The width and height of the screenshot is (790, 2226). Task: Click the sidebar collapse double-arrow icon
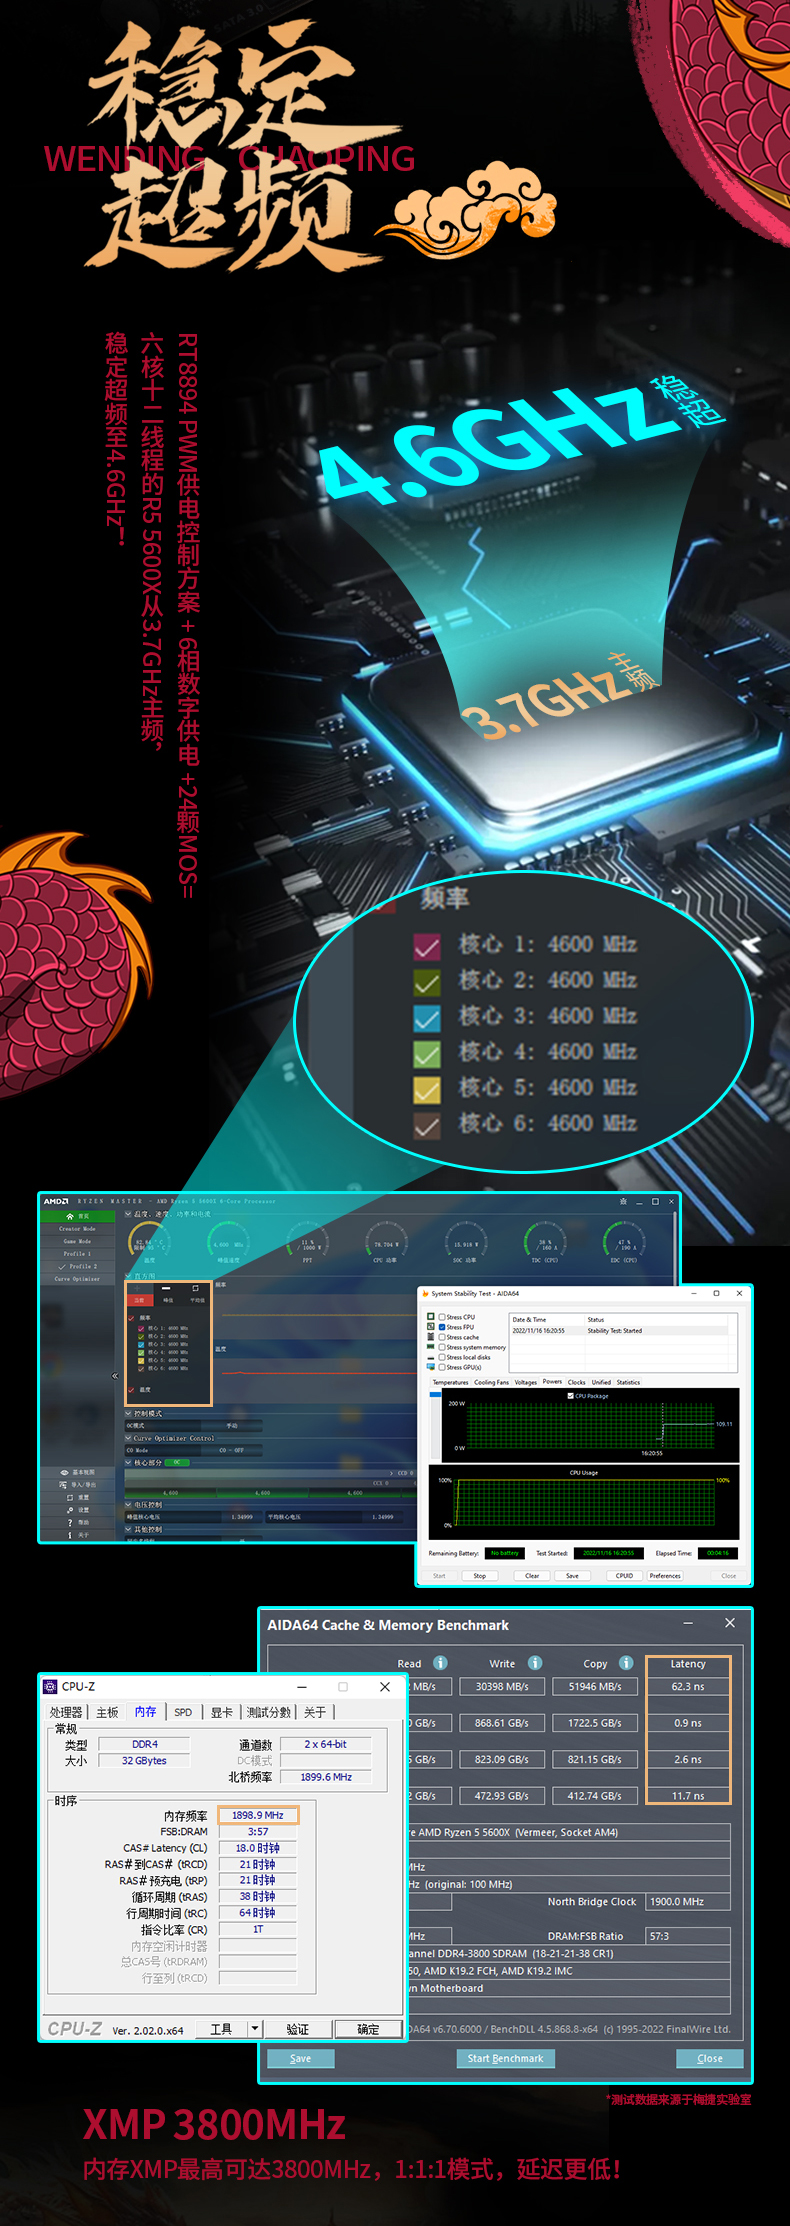115,1376
